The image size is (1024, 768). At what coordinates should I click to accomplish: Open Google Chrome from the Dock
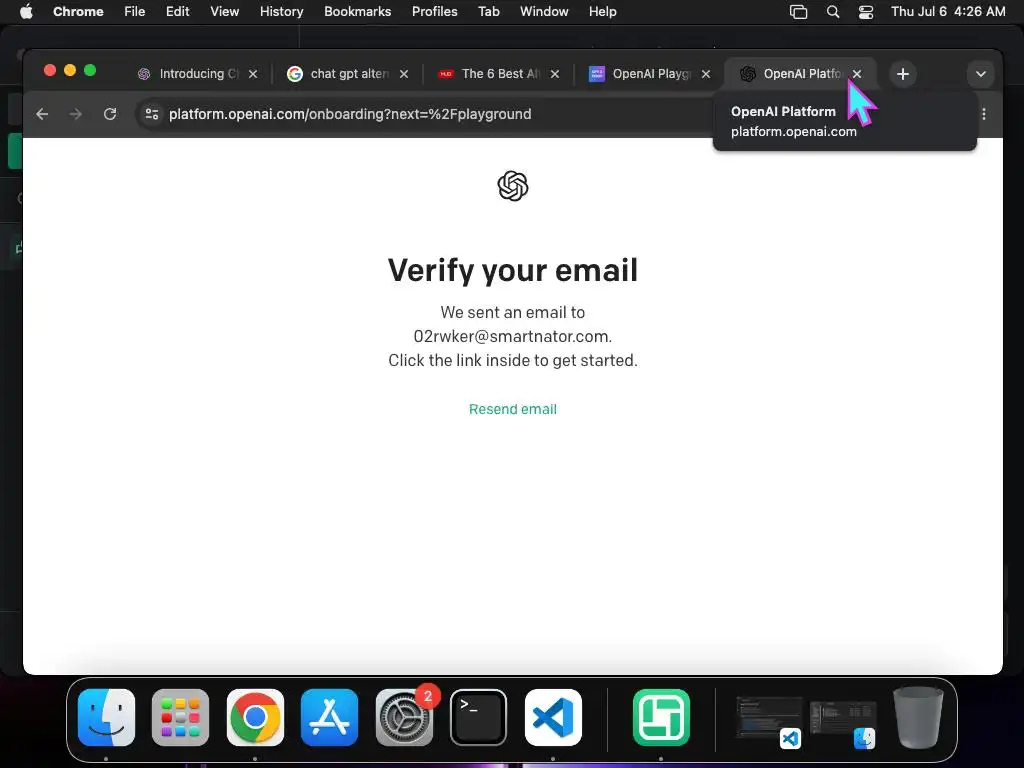[255, 717]
